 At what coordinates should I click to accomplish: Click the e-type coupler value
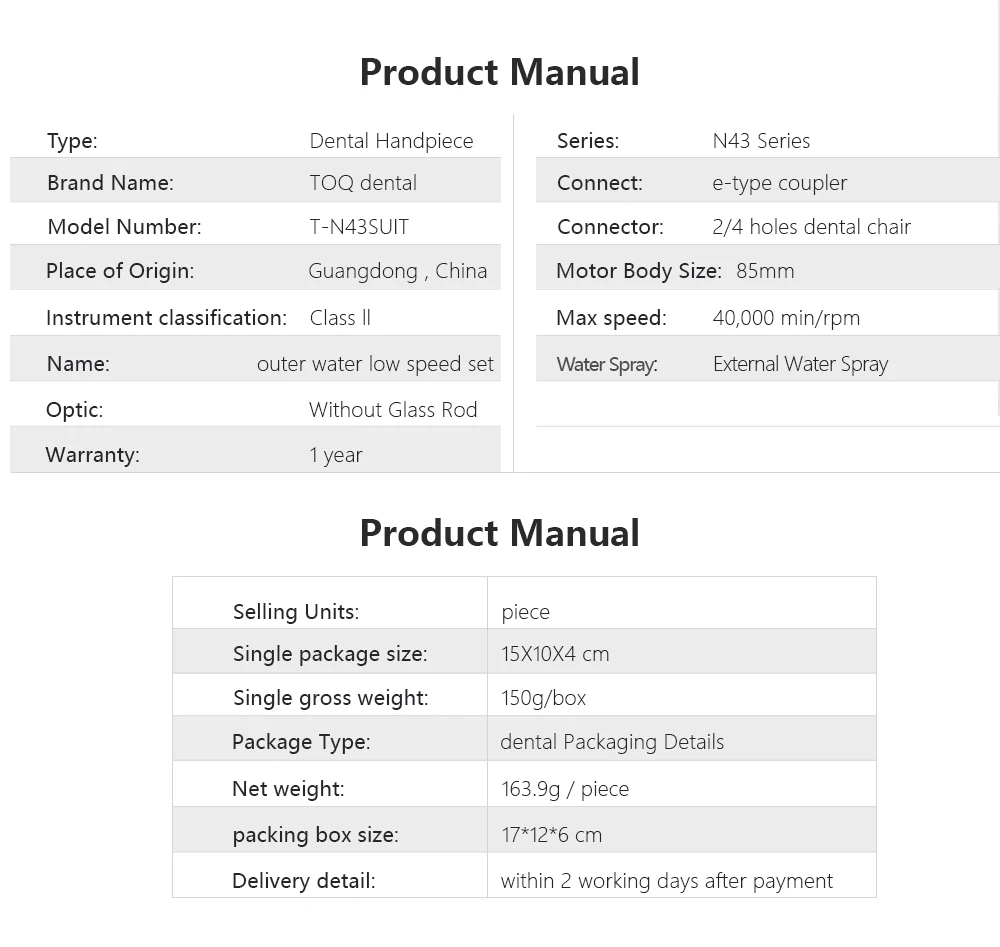[x=779, y=184]
